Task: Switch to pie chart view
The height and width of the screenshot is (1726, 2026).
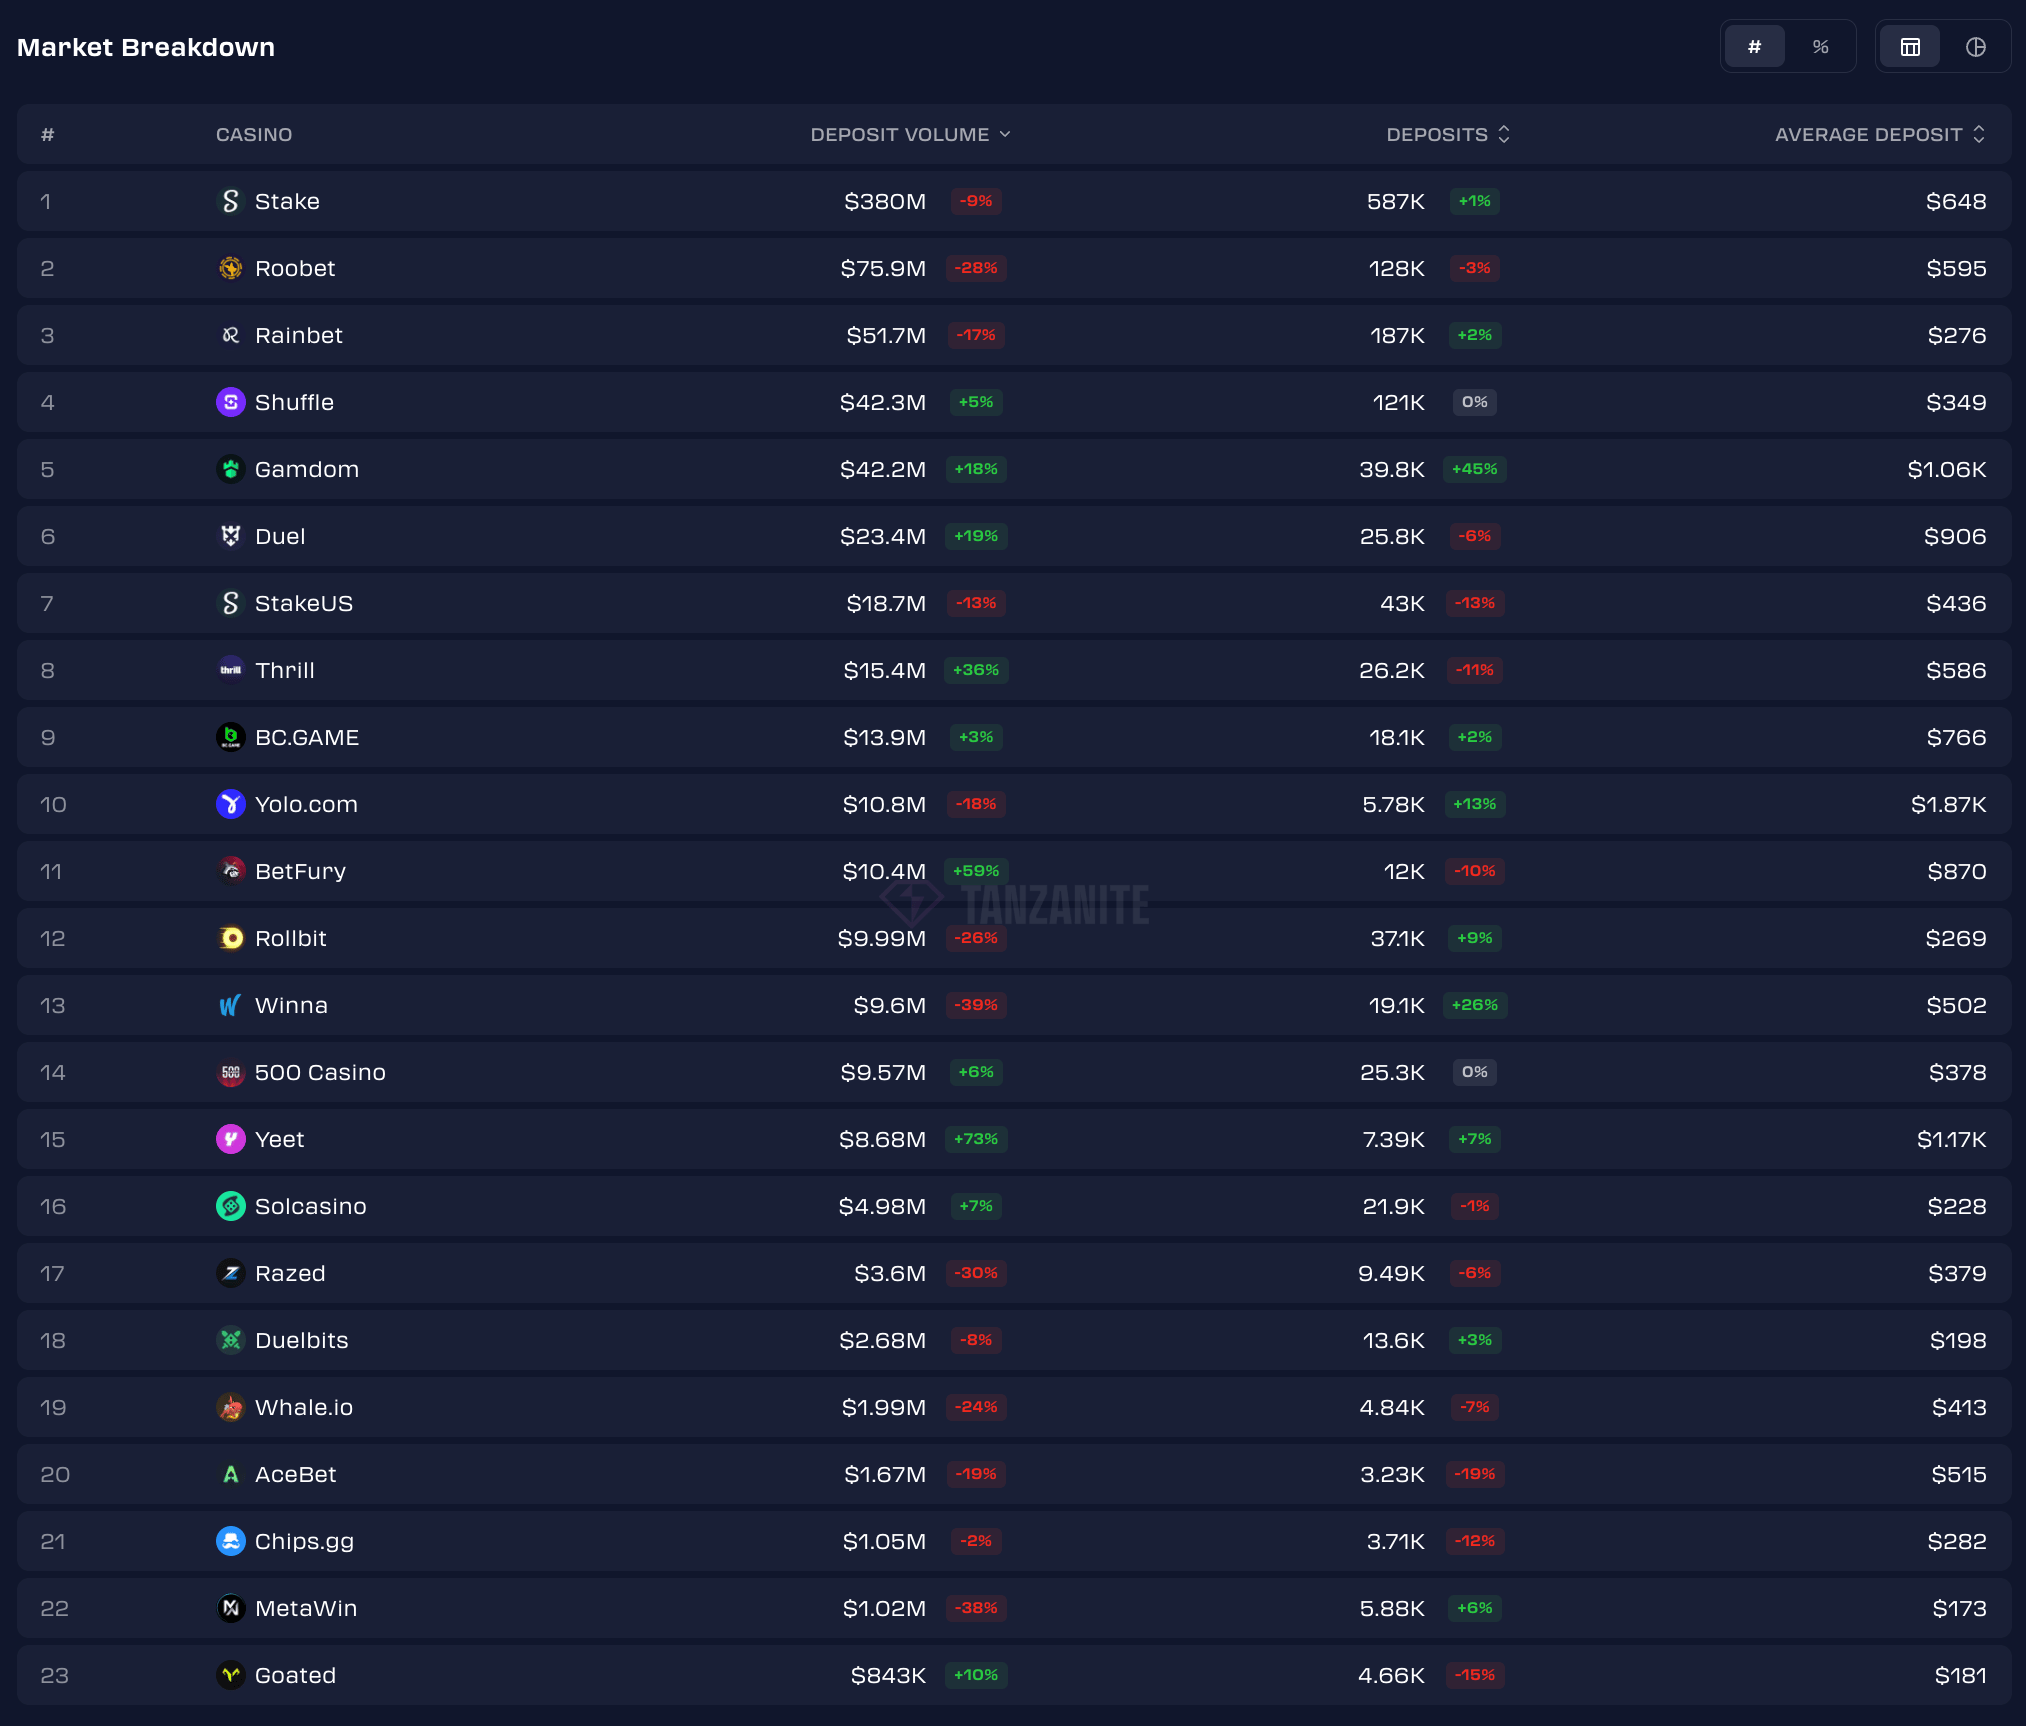Action: point(1975,47)
